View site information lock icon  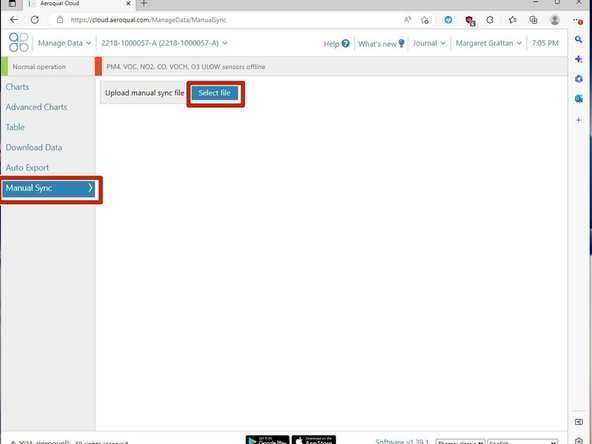pyautogui.click(x=60, y=20)
